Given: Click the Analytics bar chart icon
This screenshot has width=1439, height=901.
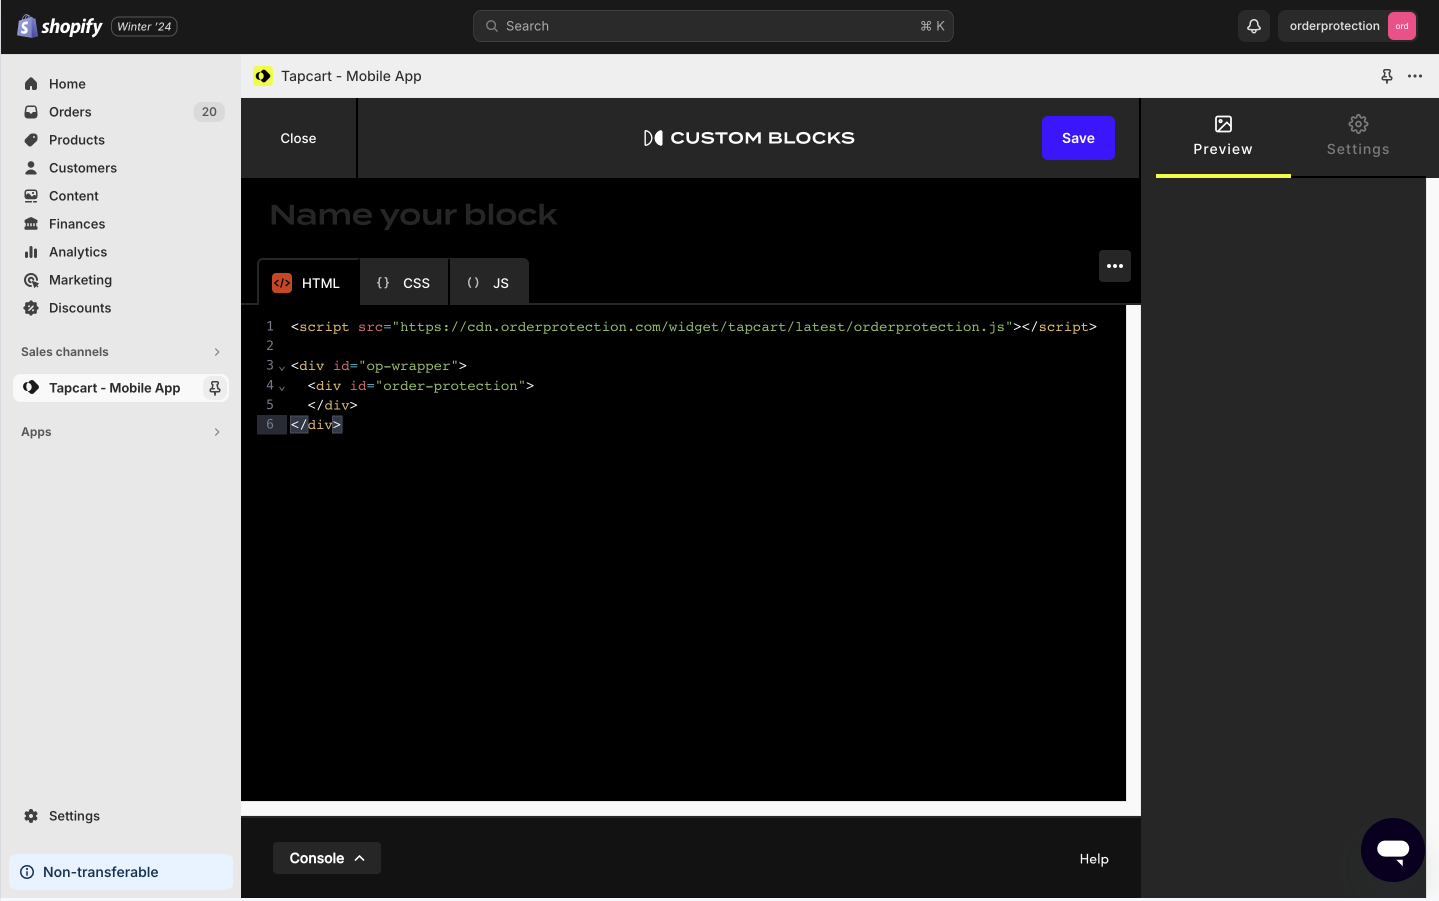Looking at the screenshot, I should (x=31, y=252).
